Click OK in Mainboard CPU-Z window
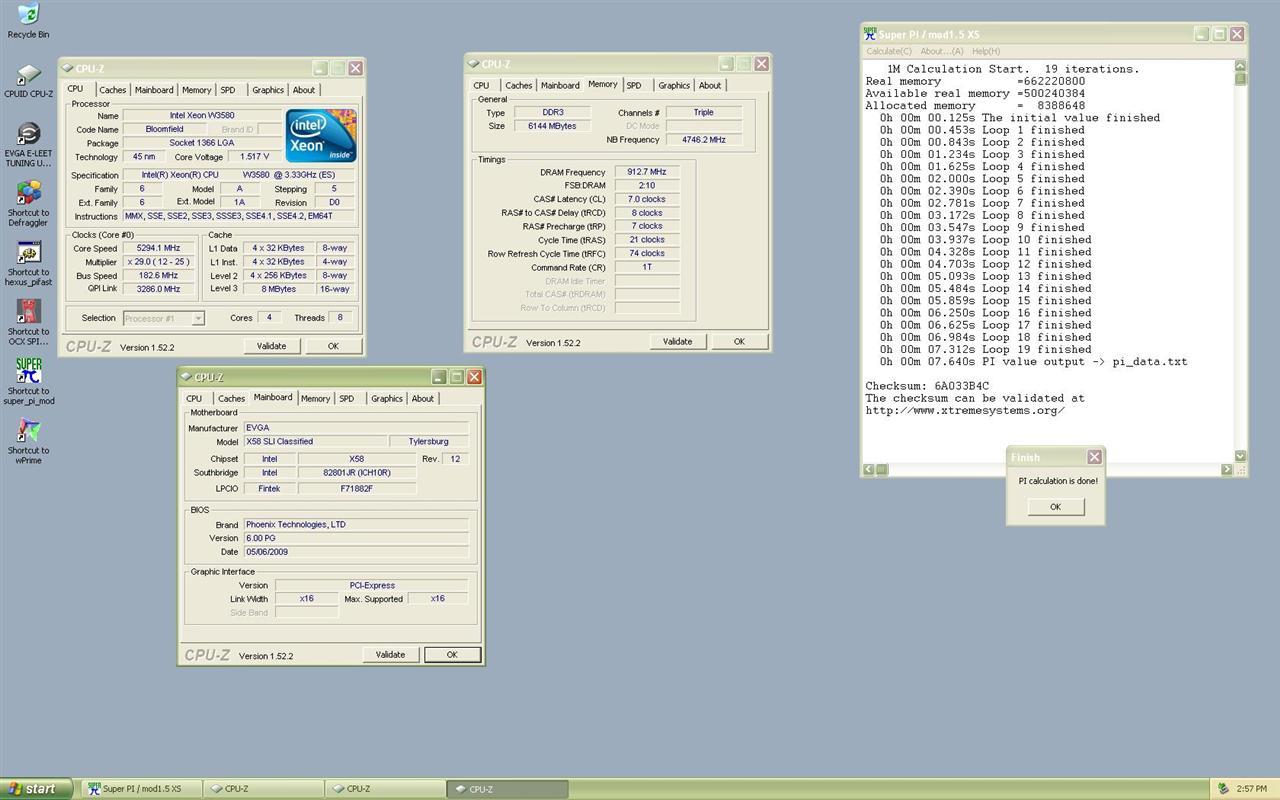1280x800 pixels. pos(452,655)
